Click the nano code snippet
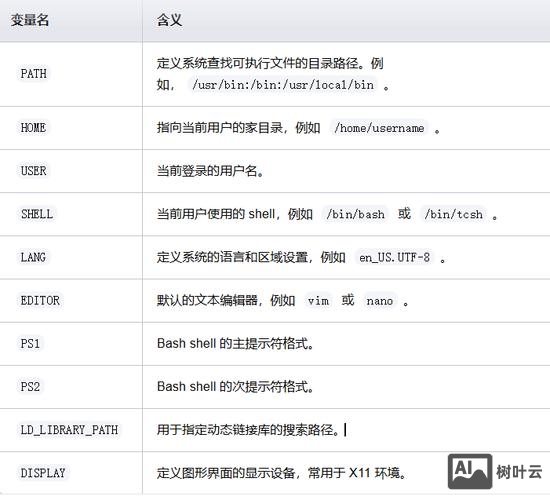 coord(380,301)
